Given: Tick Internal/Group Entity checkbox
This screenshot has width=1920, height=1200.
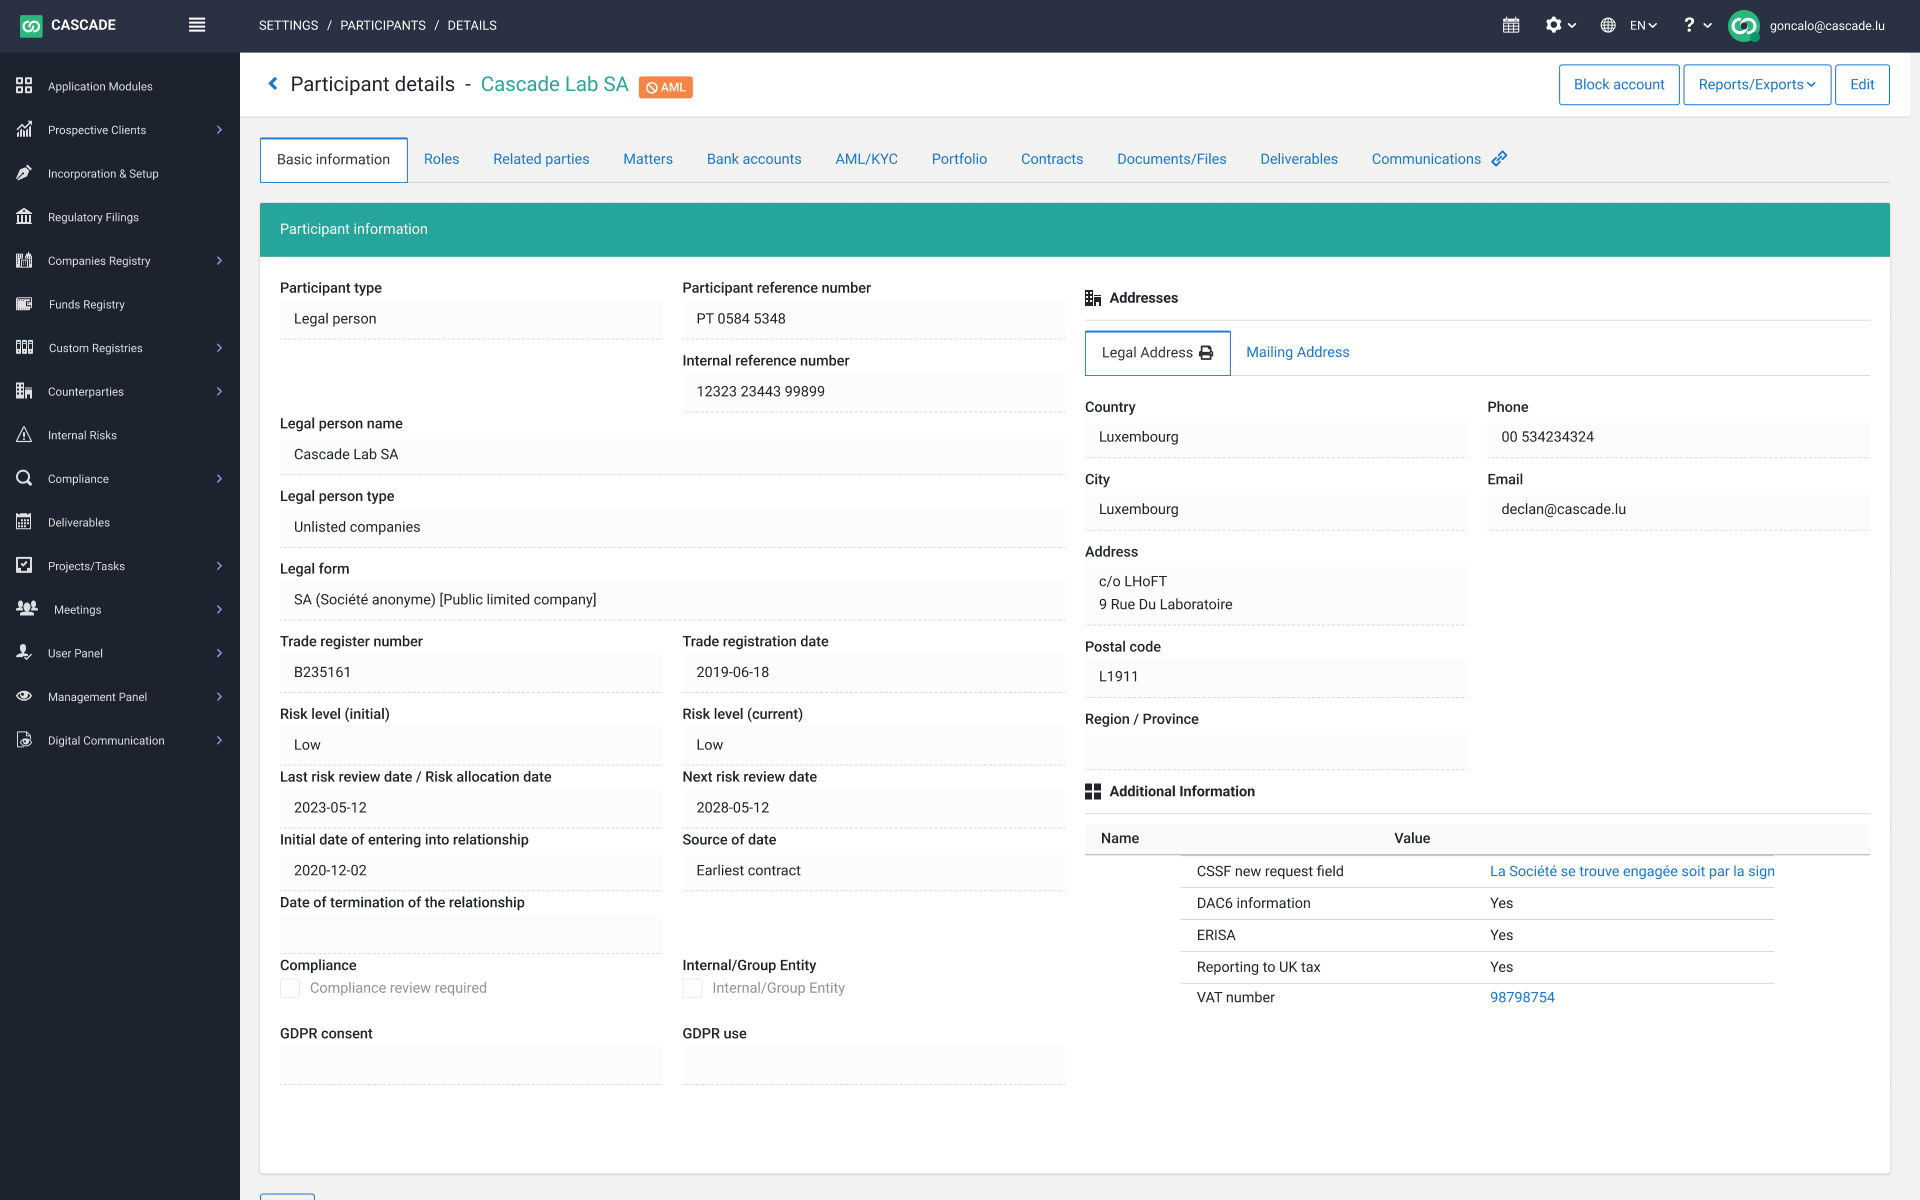Looking at the screenshot, I should 692,988.
